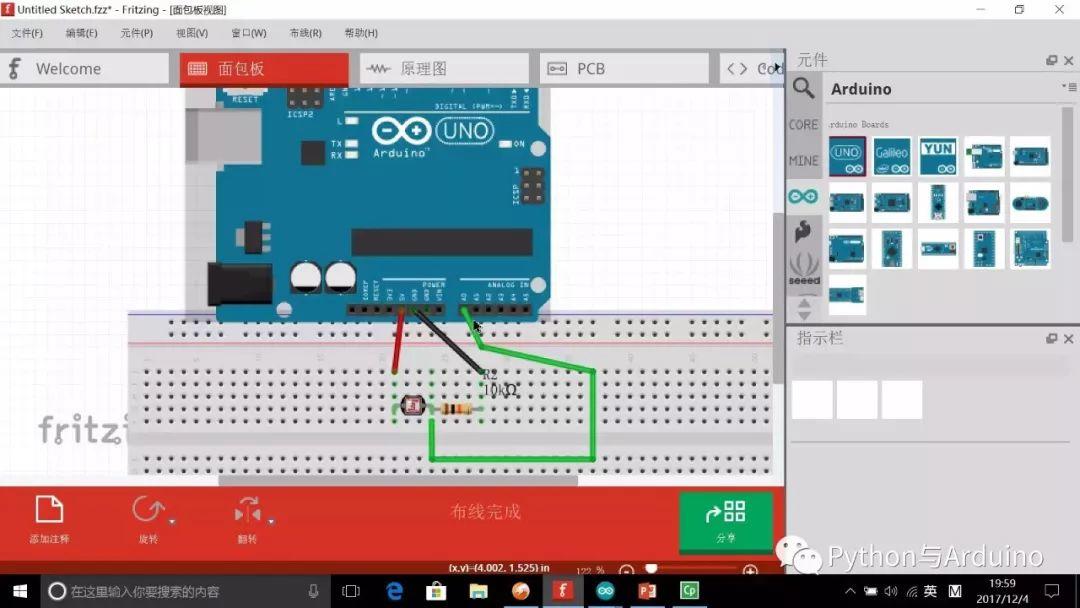Pick the Arduino UNO part

click(847, 156)
